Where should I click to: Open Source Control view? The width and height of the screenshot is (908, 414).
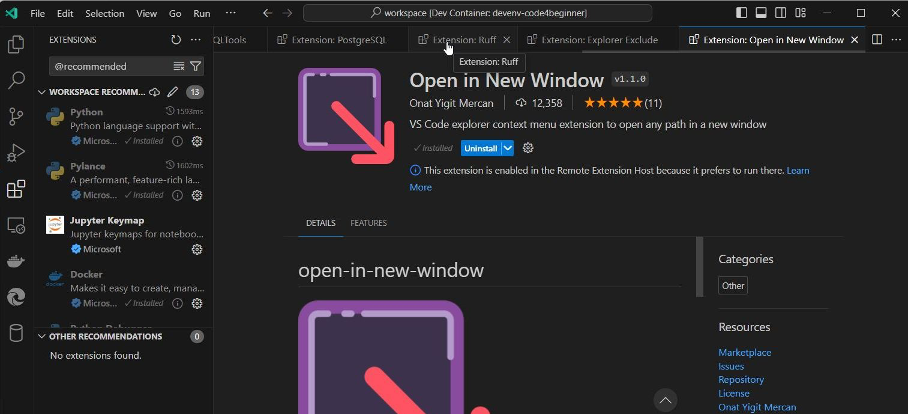(16, 116)
